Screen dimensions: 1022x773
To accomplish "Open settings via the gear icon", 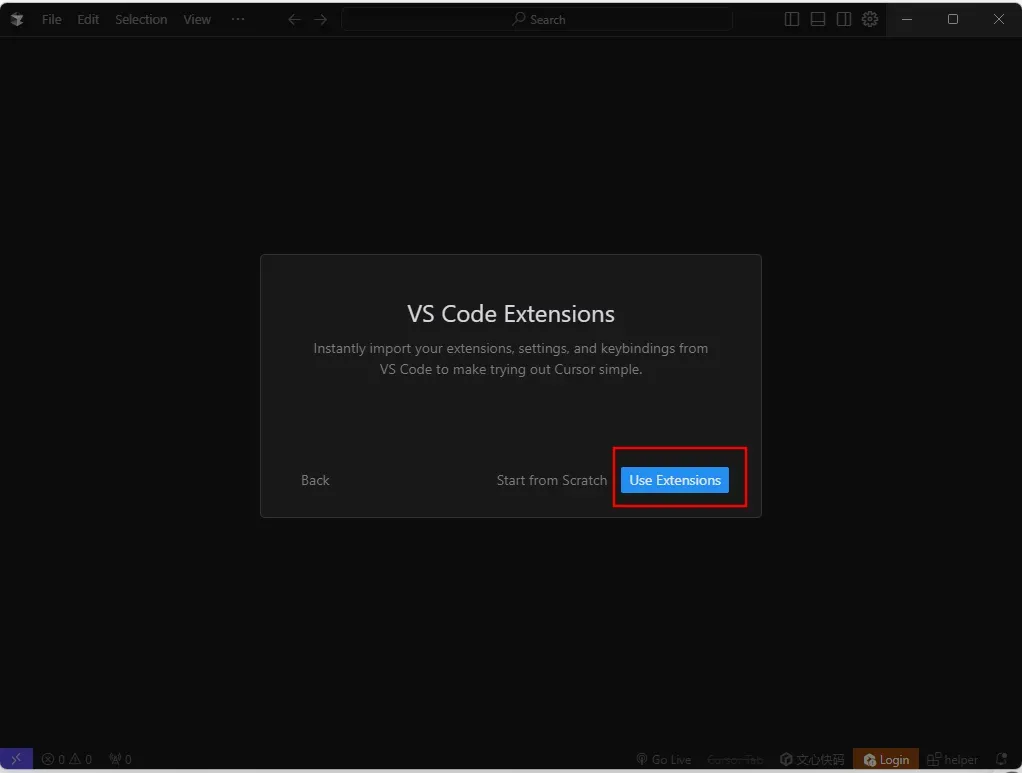I will [869, 19].
